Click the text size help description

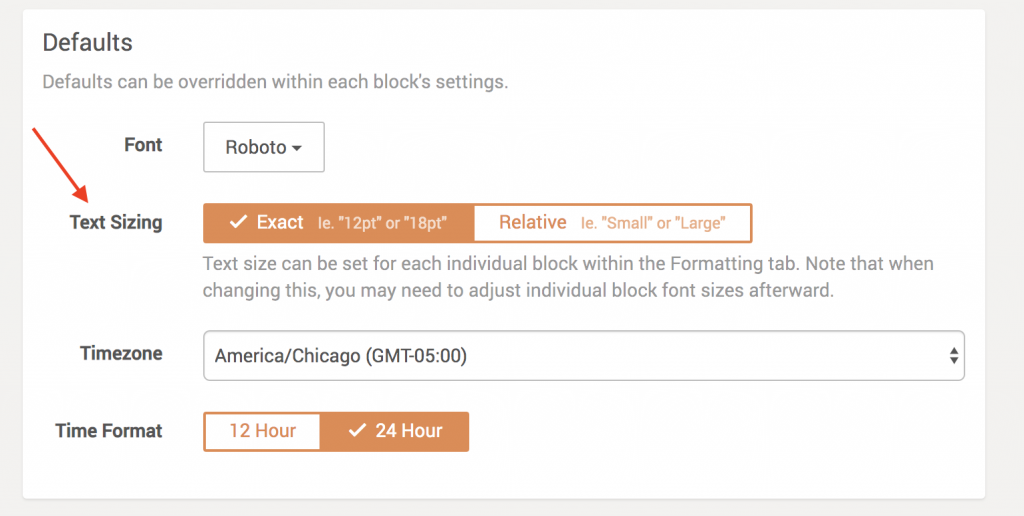568,277
